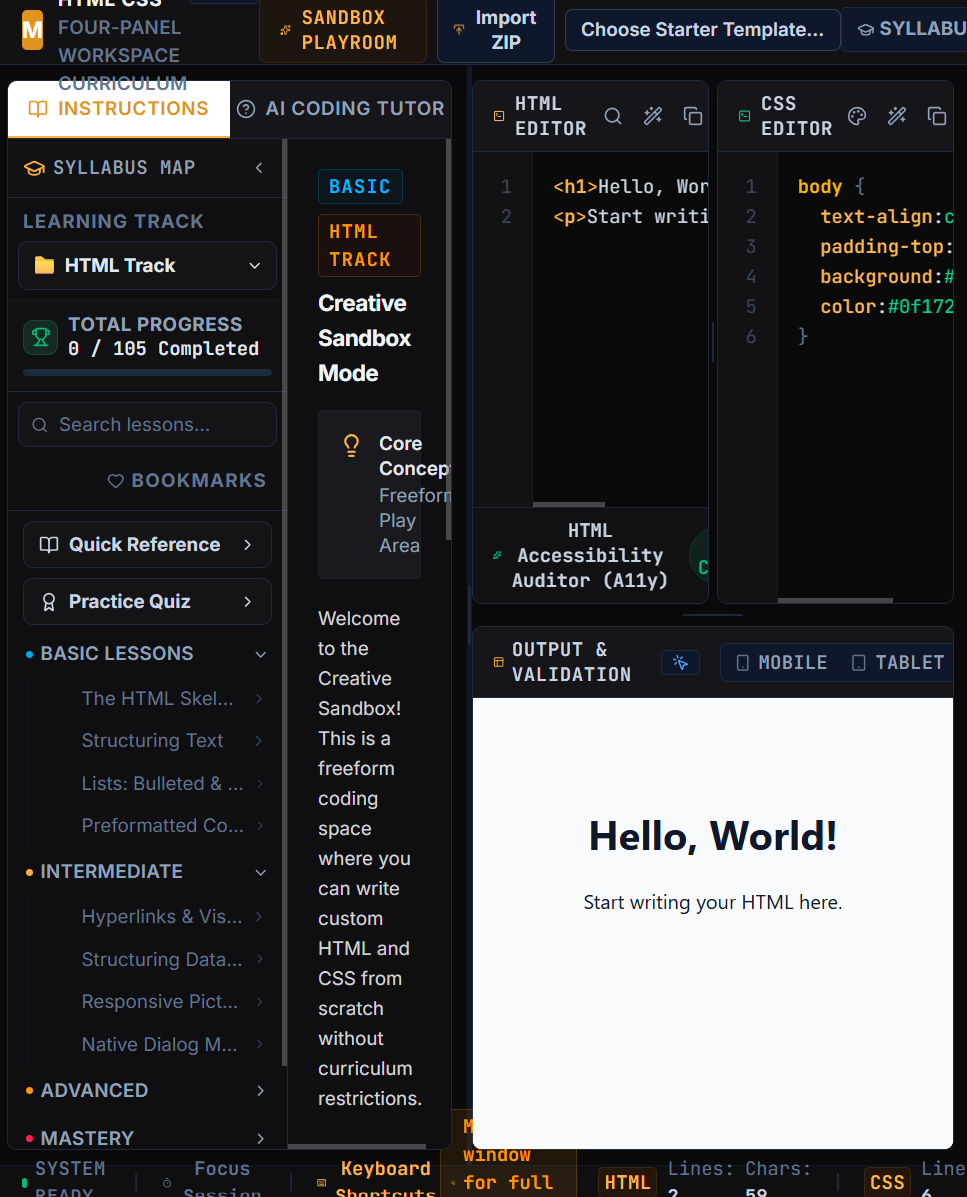Open Bookmarks heart link

187,480
